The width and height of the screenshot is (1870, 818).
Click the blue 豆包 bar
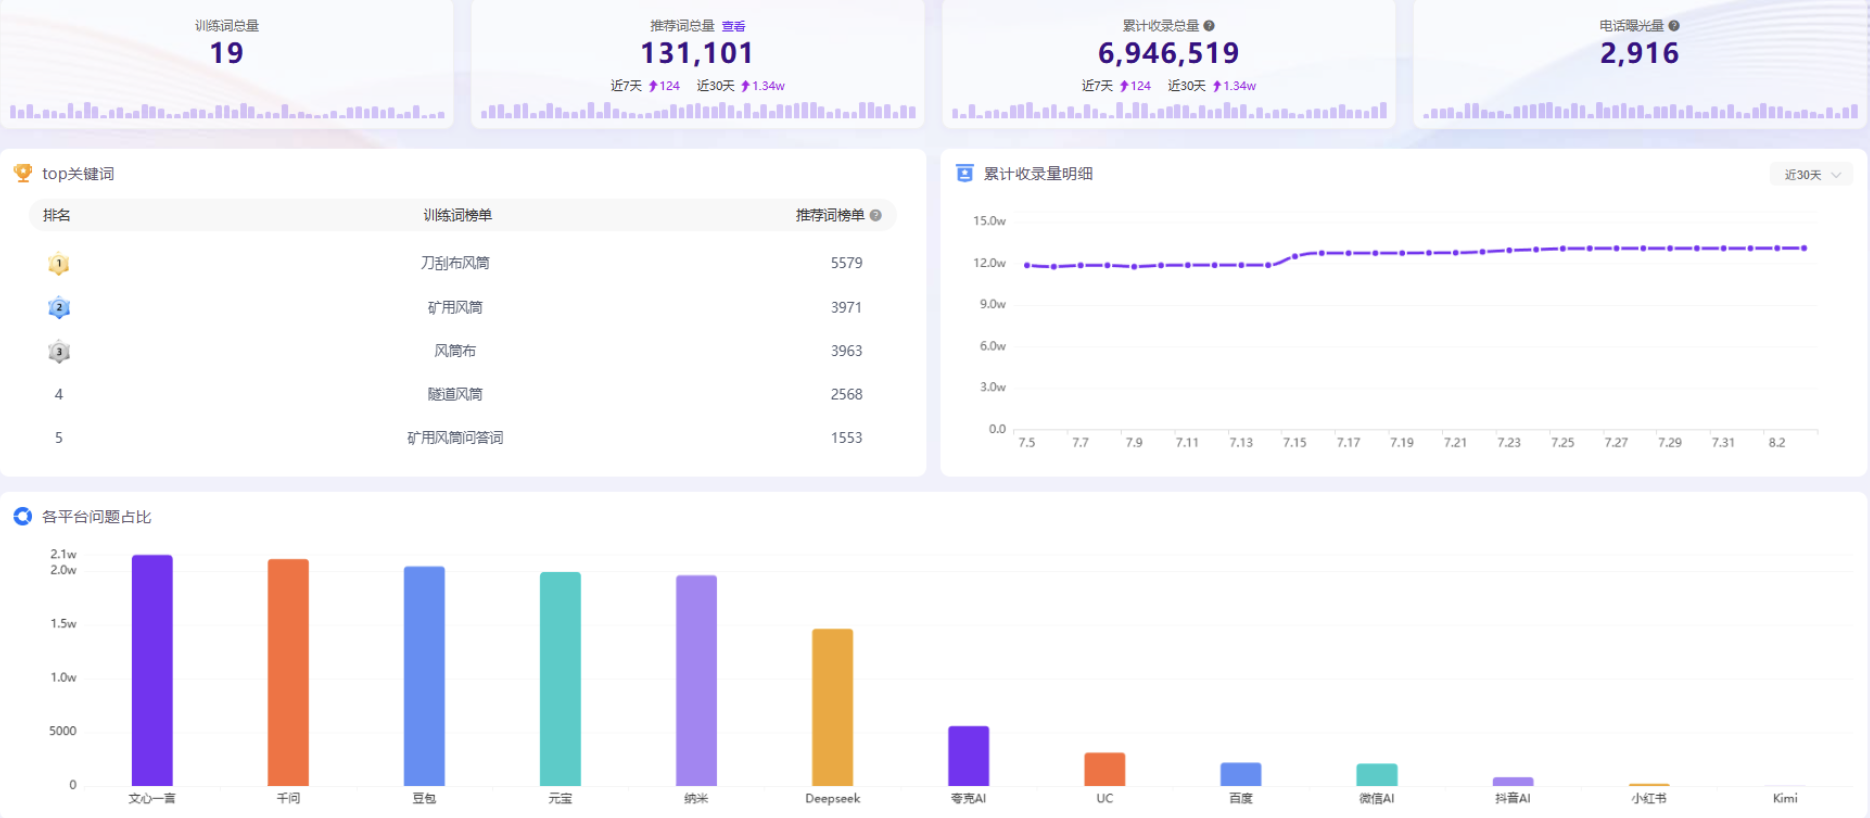(424, 676)
